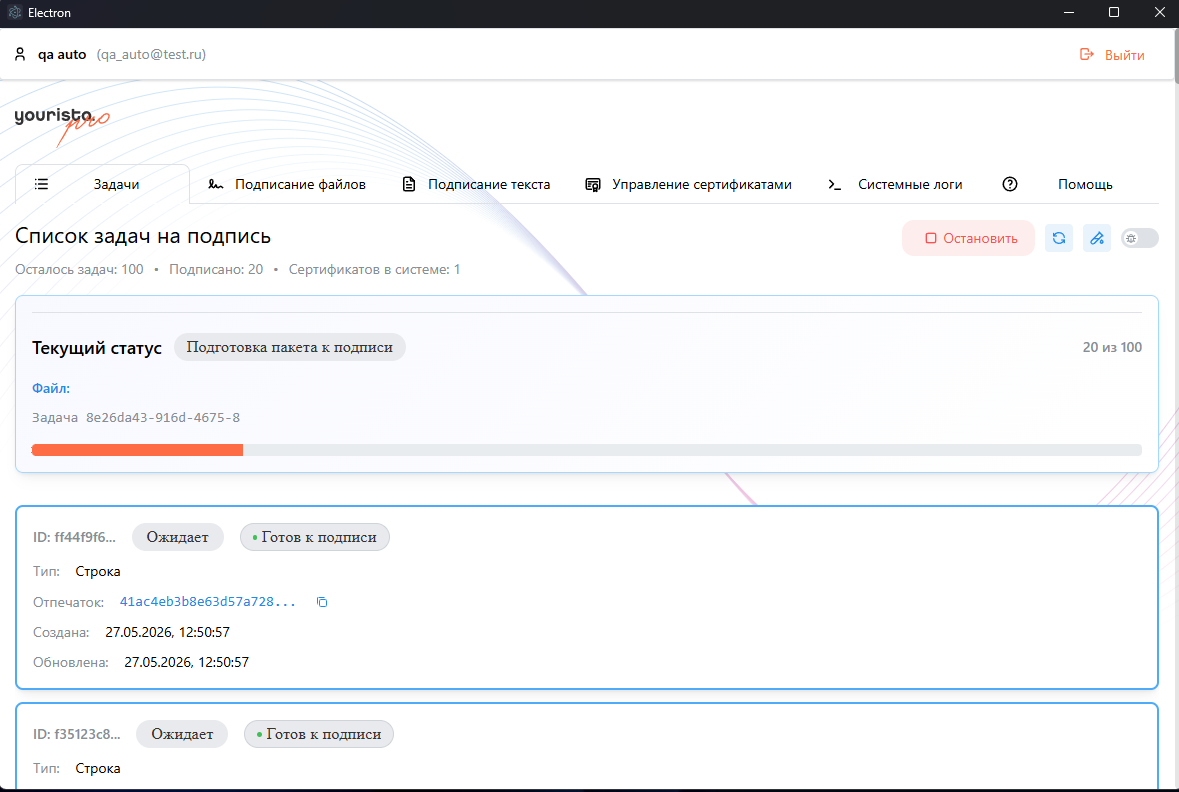
Task: Click the youristo pro logo
Action: point(62,125)
